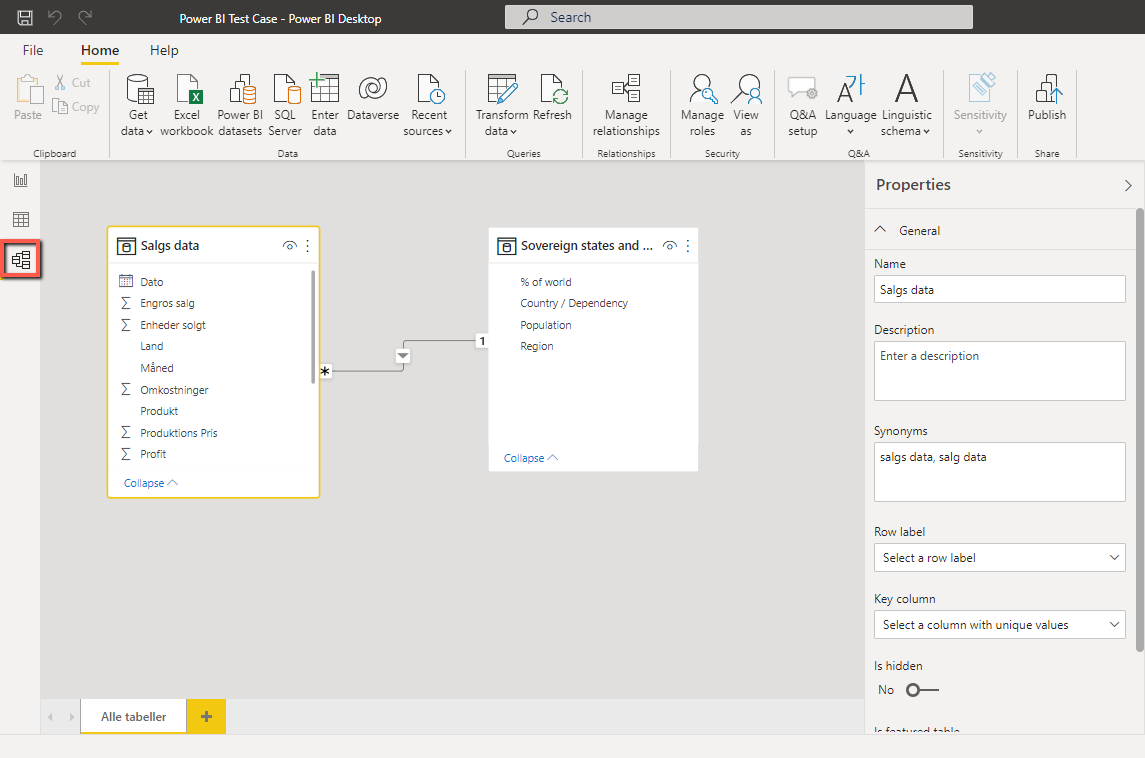The height and width of the screenshot is (758, 1145).
Task: Click the Sovereign states table header icon
Action: [506, 246]
